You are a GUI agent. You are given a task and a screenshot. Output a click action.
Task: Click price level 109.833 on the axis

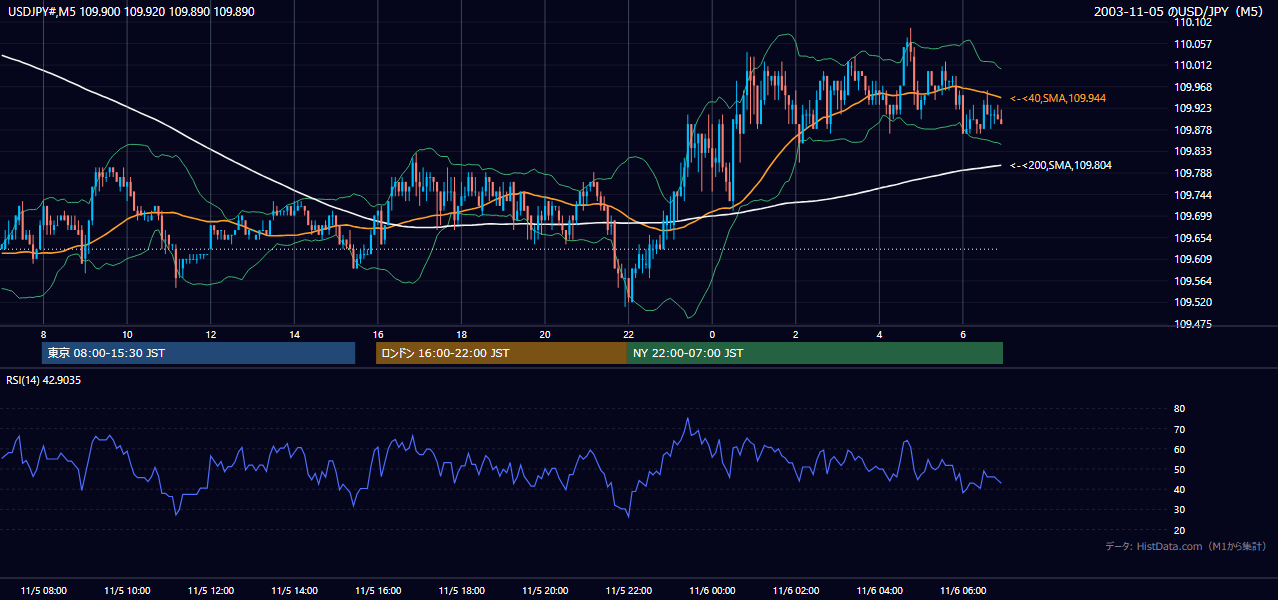[1193, 151]
